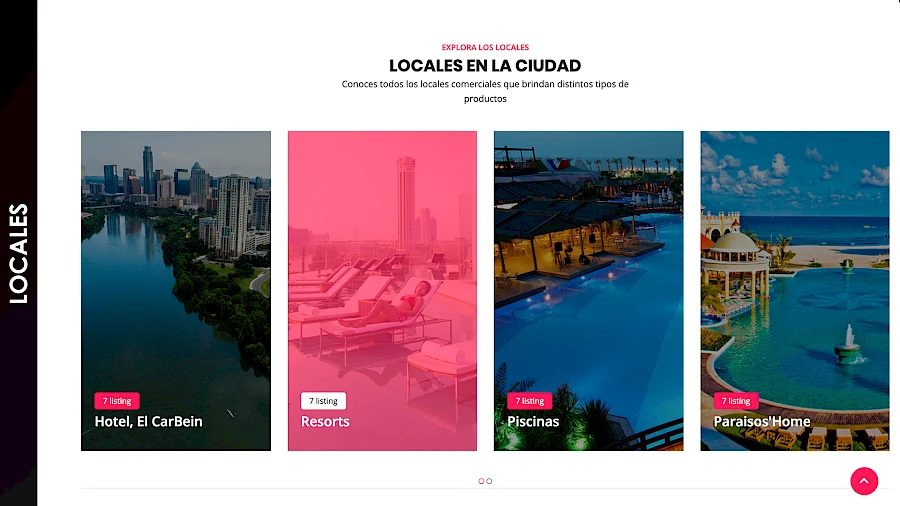
Task: Click the Paraisos'Home title link
Action: tap(762, 421)
